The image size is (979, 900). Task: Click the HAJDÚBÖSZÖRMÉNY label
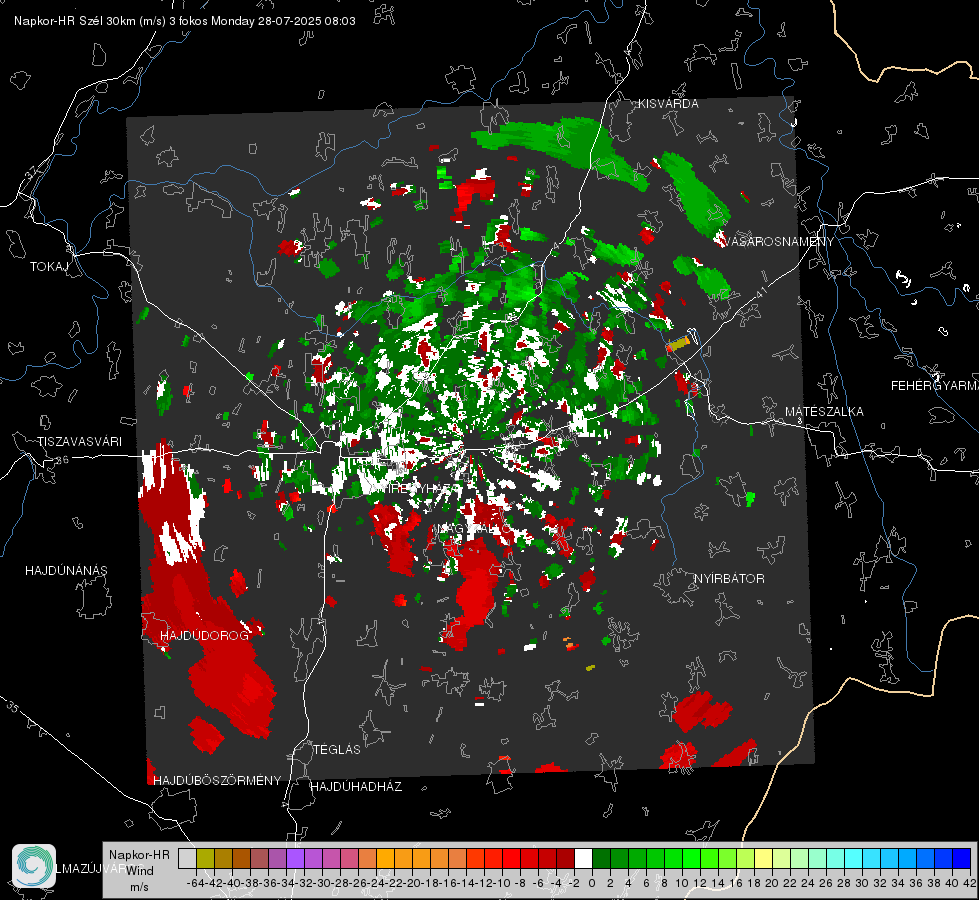click(217, 780)
